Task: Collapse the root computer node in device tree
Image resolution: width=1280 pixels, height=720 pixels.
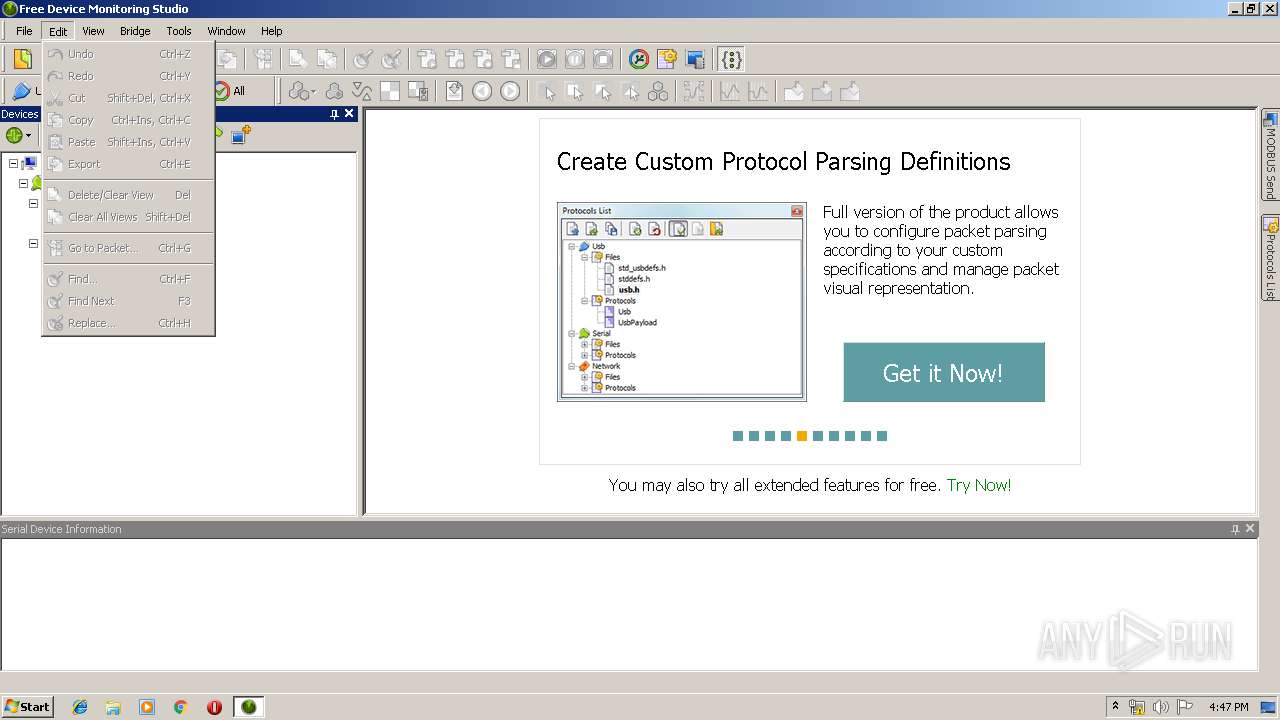Action: point(13,163)
